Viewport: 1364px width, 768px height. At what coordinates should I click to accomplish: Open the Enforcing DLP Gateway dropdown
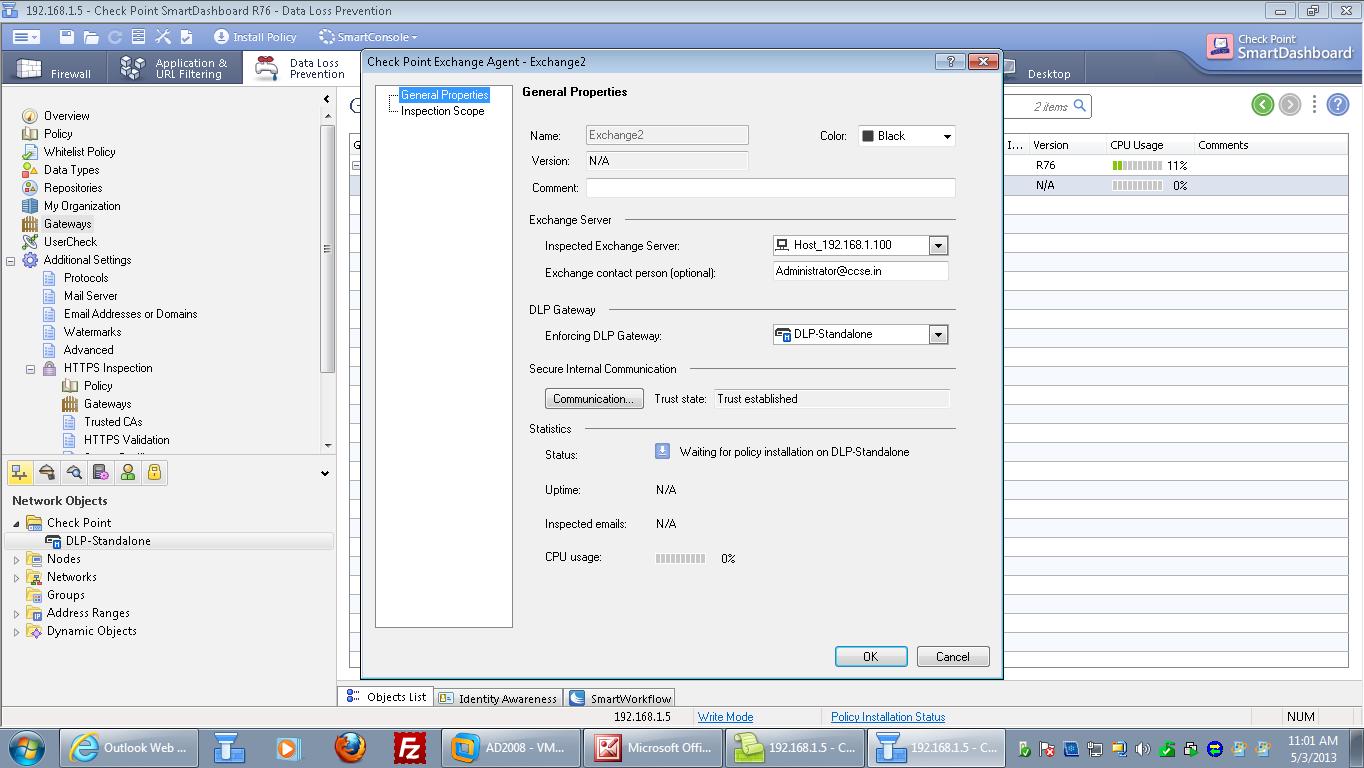pos(938,335)
